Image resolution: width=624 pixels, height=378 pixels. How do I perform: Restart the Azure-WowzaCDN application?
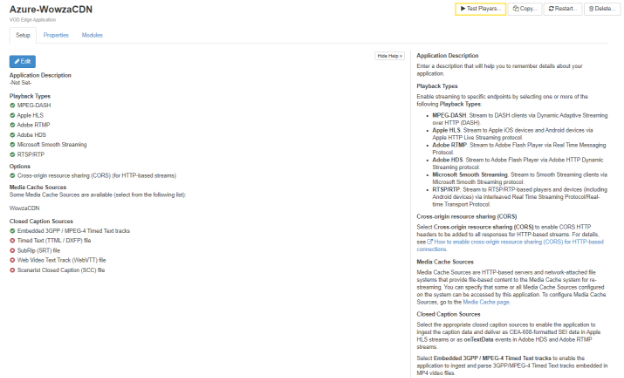[x=563, y=9]
